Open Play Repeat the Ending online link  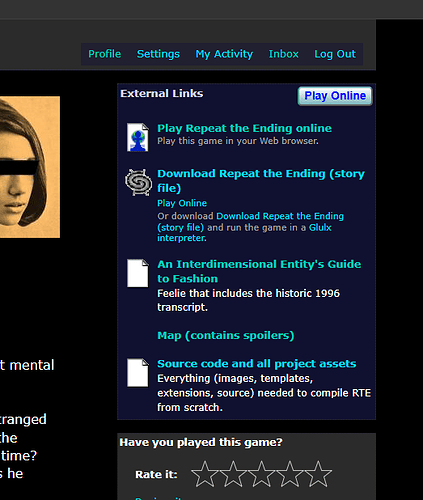coord(244,128)
